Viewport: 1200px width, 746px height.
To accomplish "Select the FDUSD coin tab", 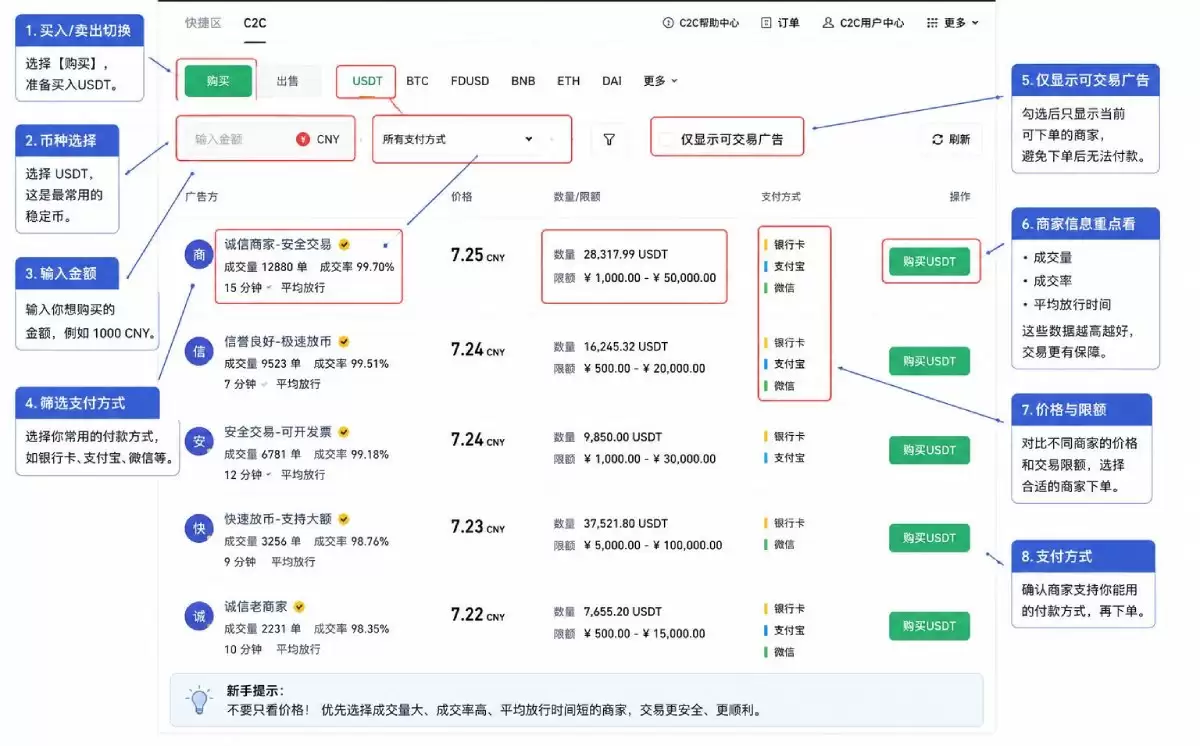I will click(x=470, y=81).
